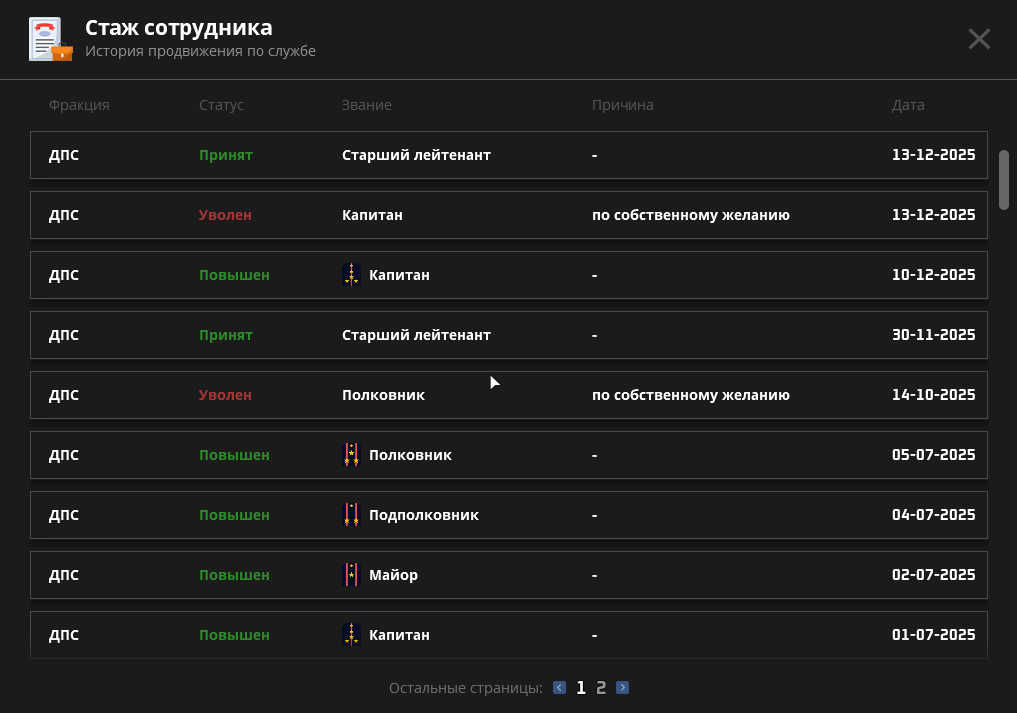Click the Дата column header
This screenshot has height=713, width=1017.
[909, 105]
